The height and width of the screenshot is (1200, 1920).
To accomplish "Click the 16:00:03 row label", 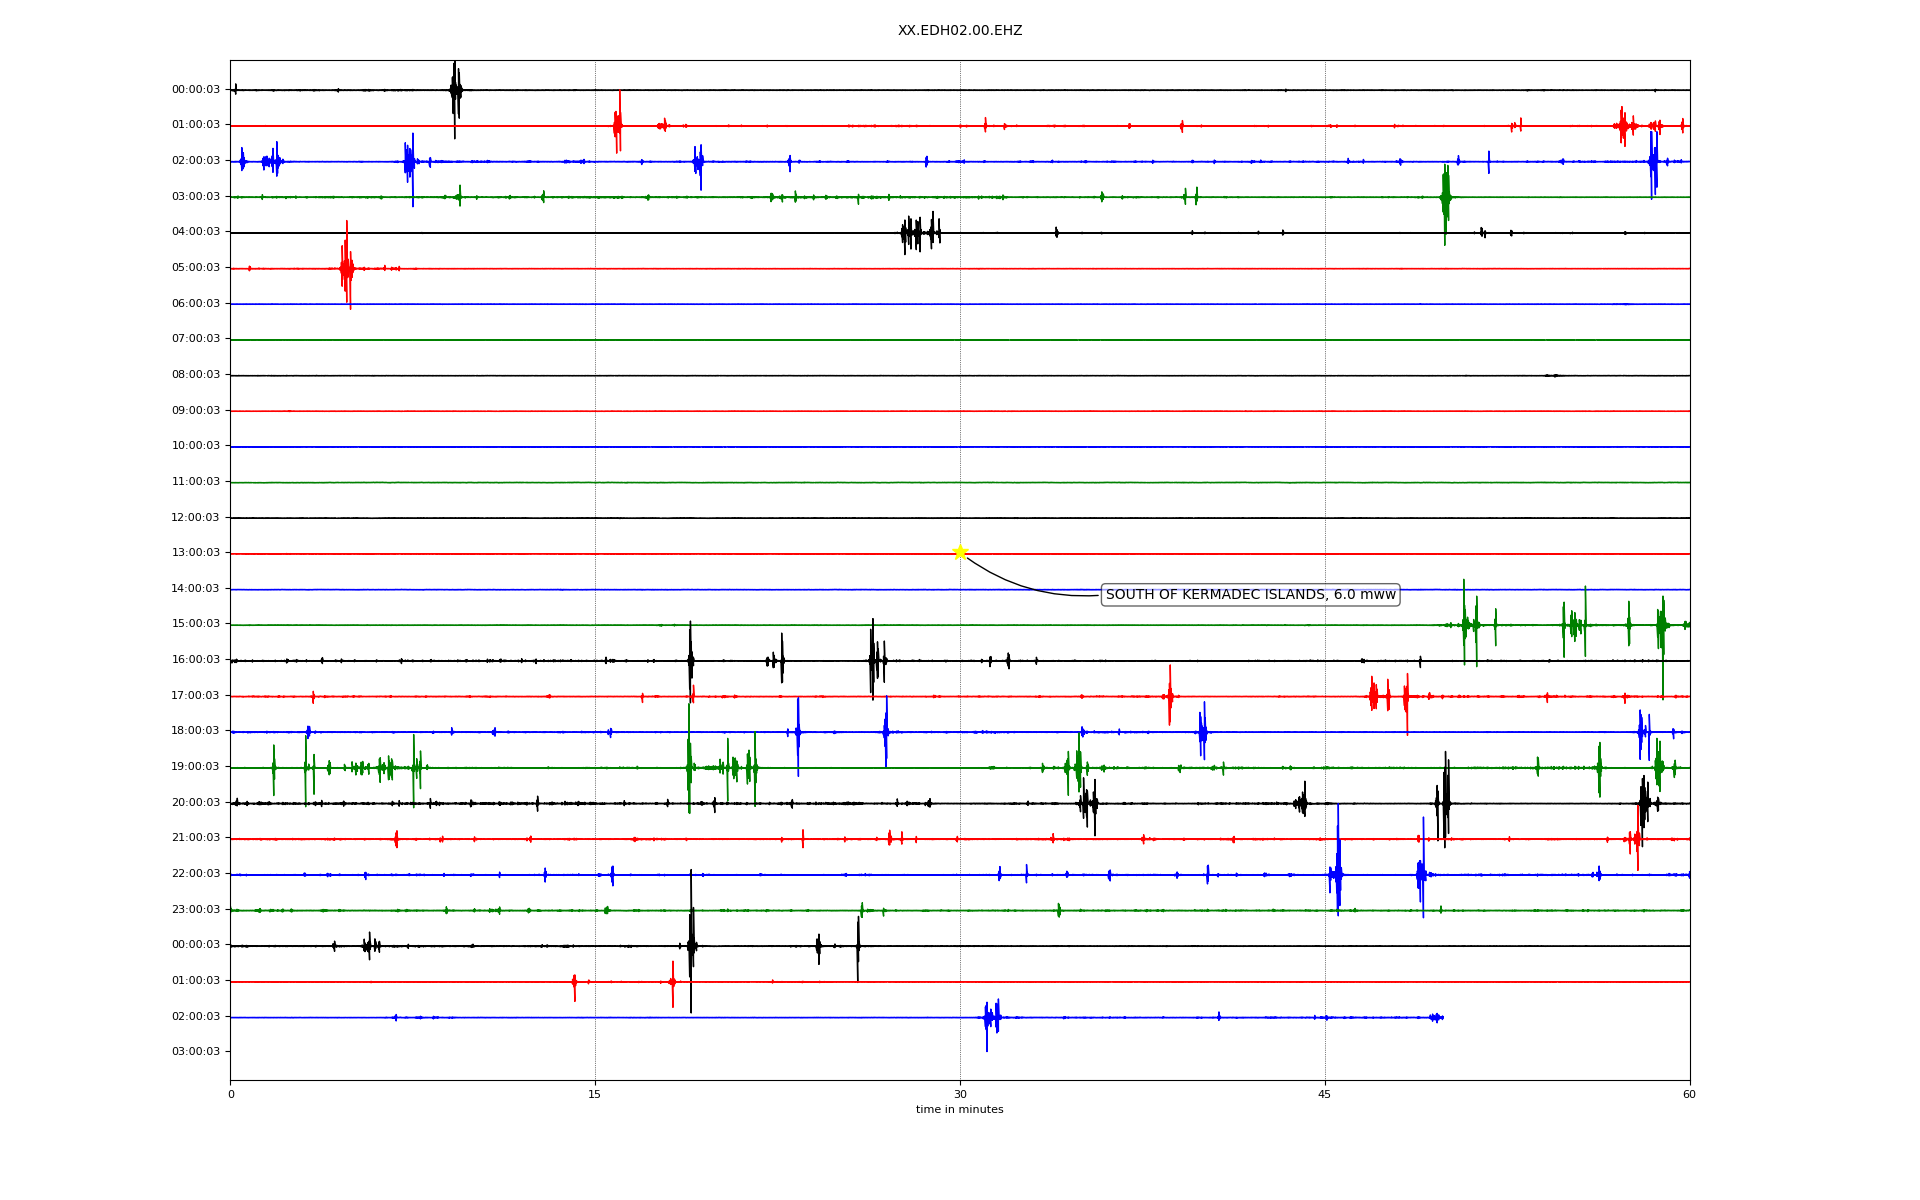I will pyautogui.click(x=196, y=660).
